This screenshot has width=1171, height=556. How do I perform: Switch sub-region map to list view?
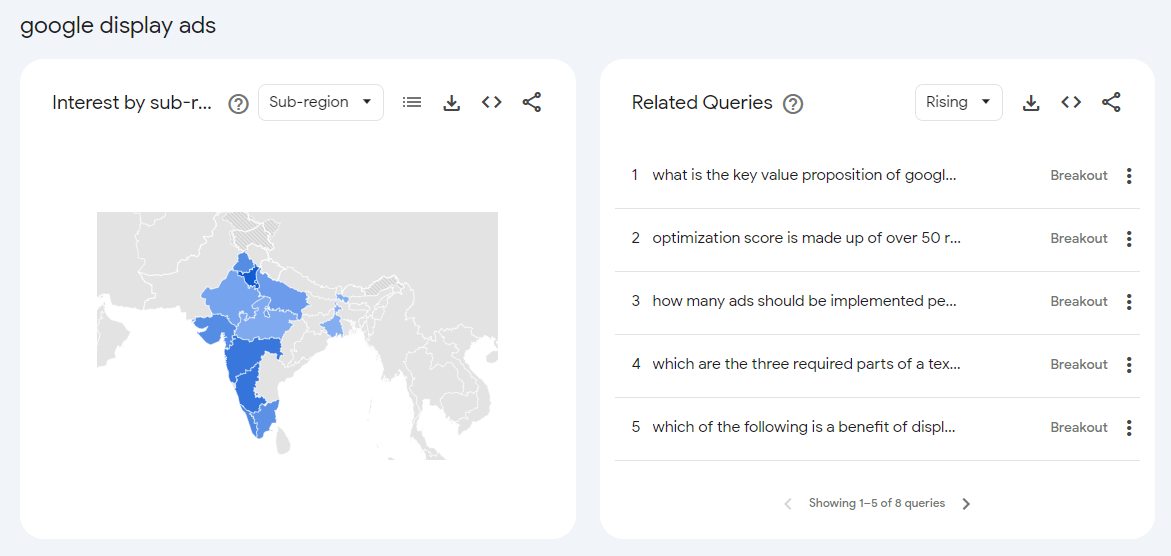click(x=412, y=102)
